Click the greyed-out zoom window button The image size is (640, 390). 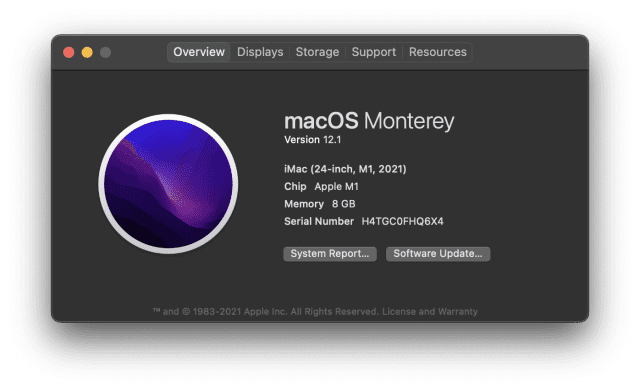(x=105, y=53)
